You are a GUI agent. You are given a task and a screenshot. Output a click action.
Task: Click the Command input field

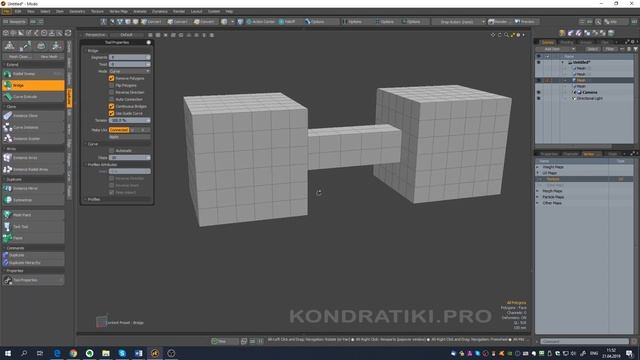[x=584, y=341]
